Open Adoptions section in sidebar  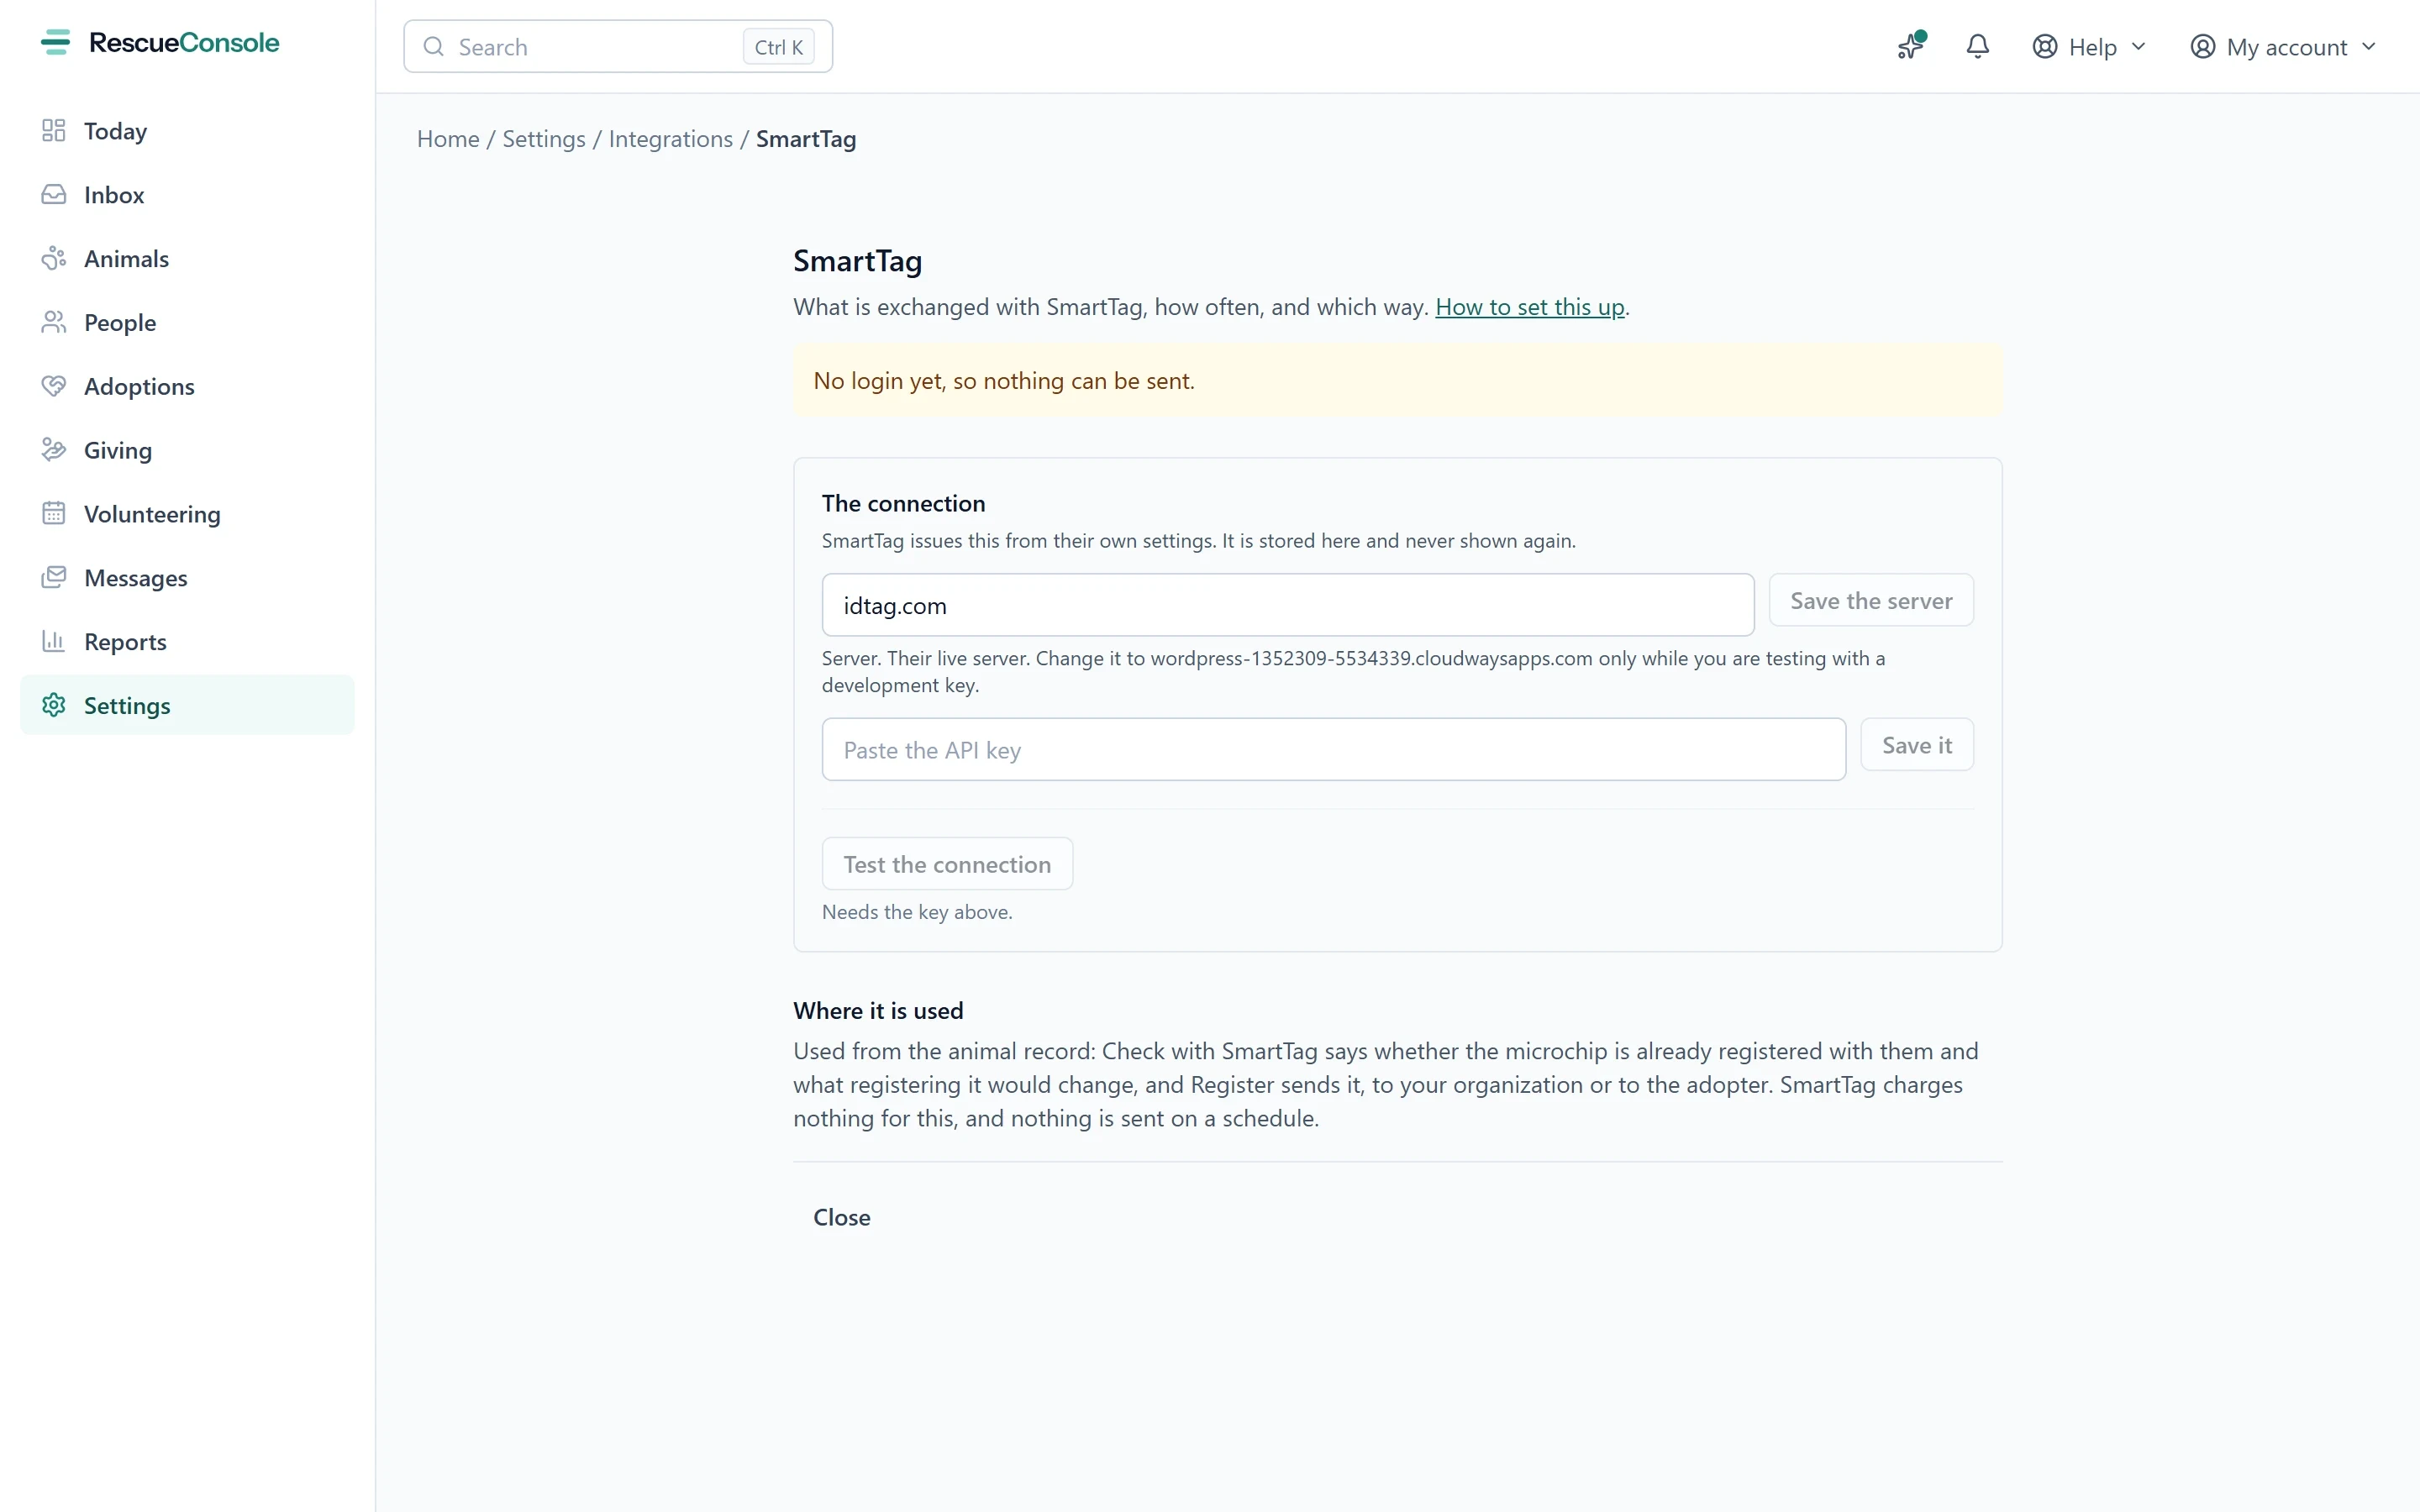(x=187, y=386)
